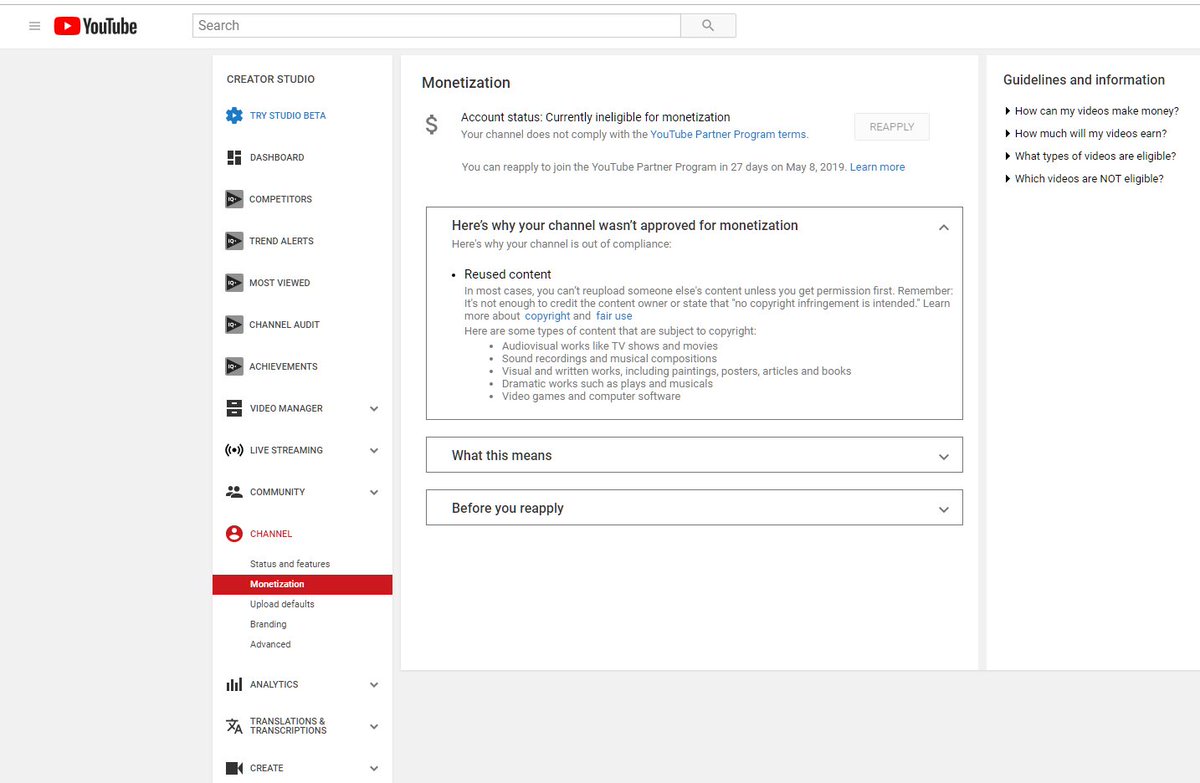
Task: Expand Which videos are NOT eligible
Action: click(1084, 179)
